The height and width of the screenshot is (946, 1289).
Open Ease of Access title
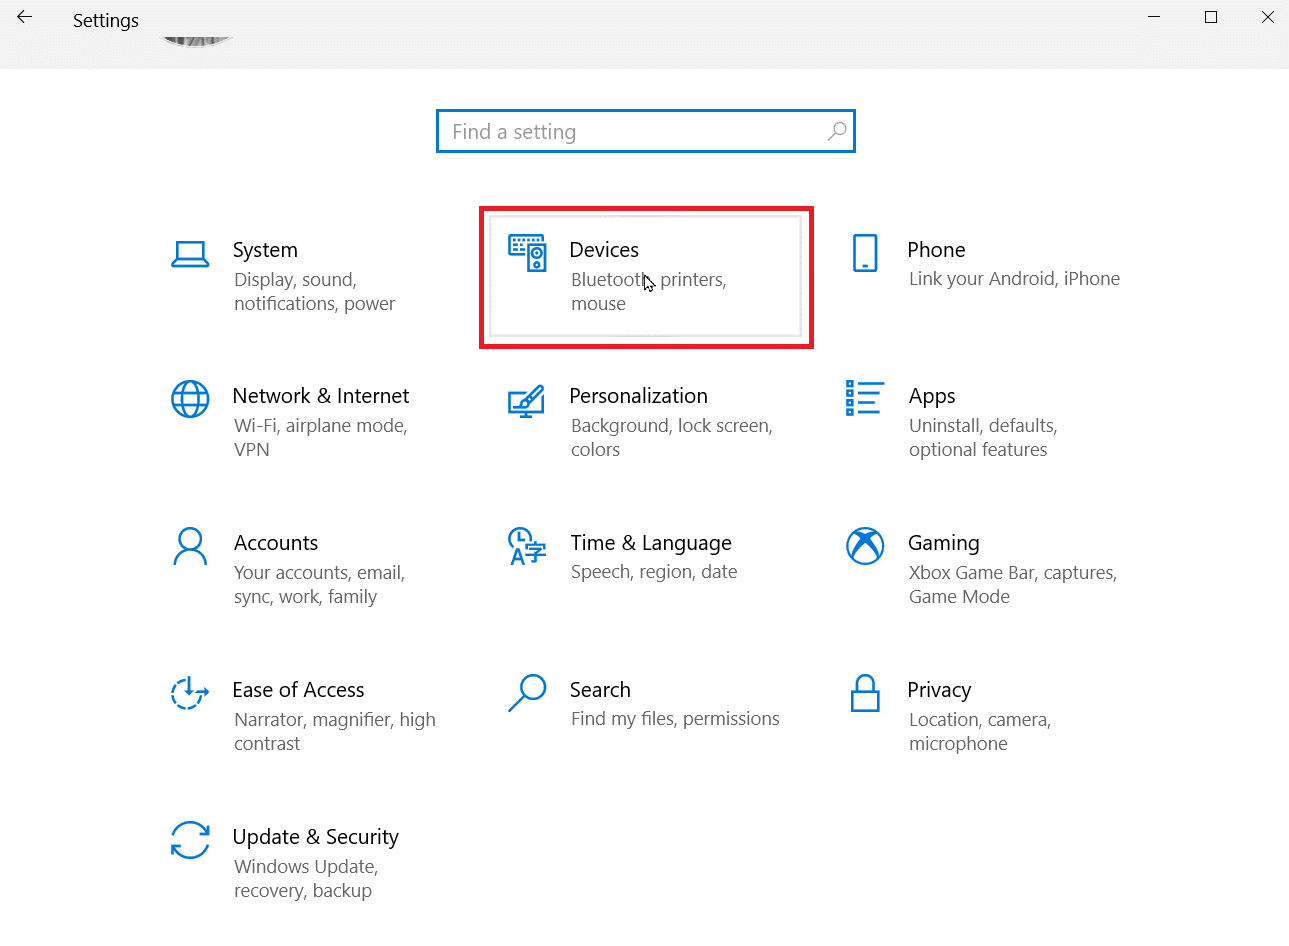click(298, 690)
